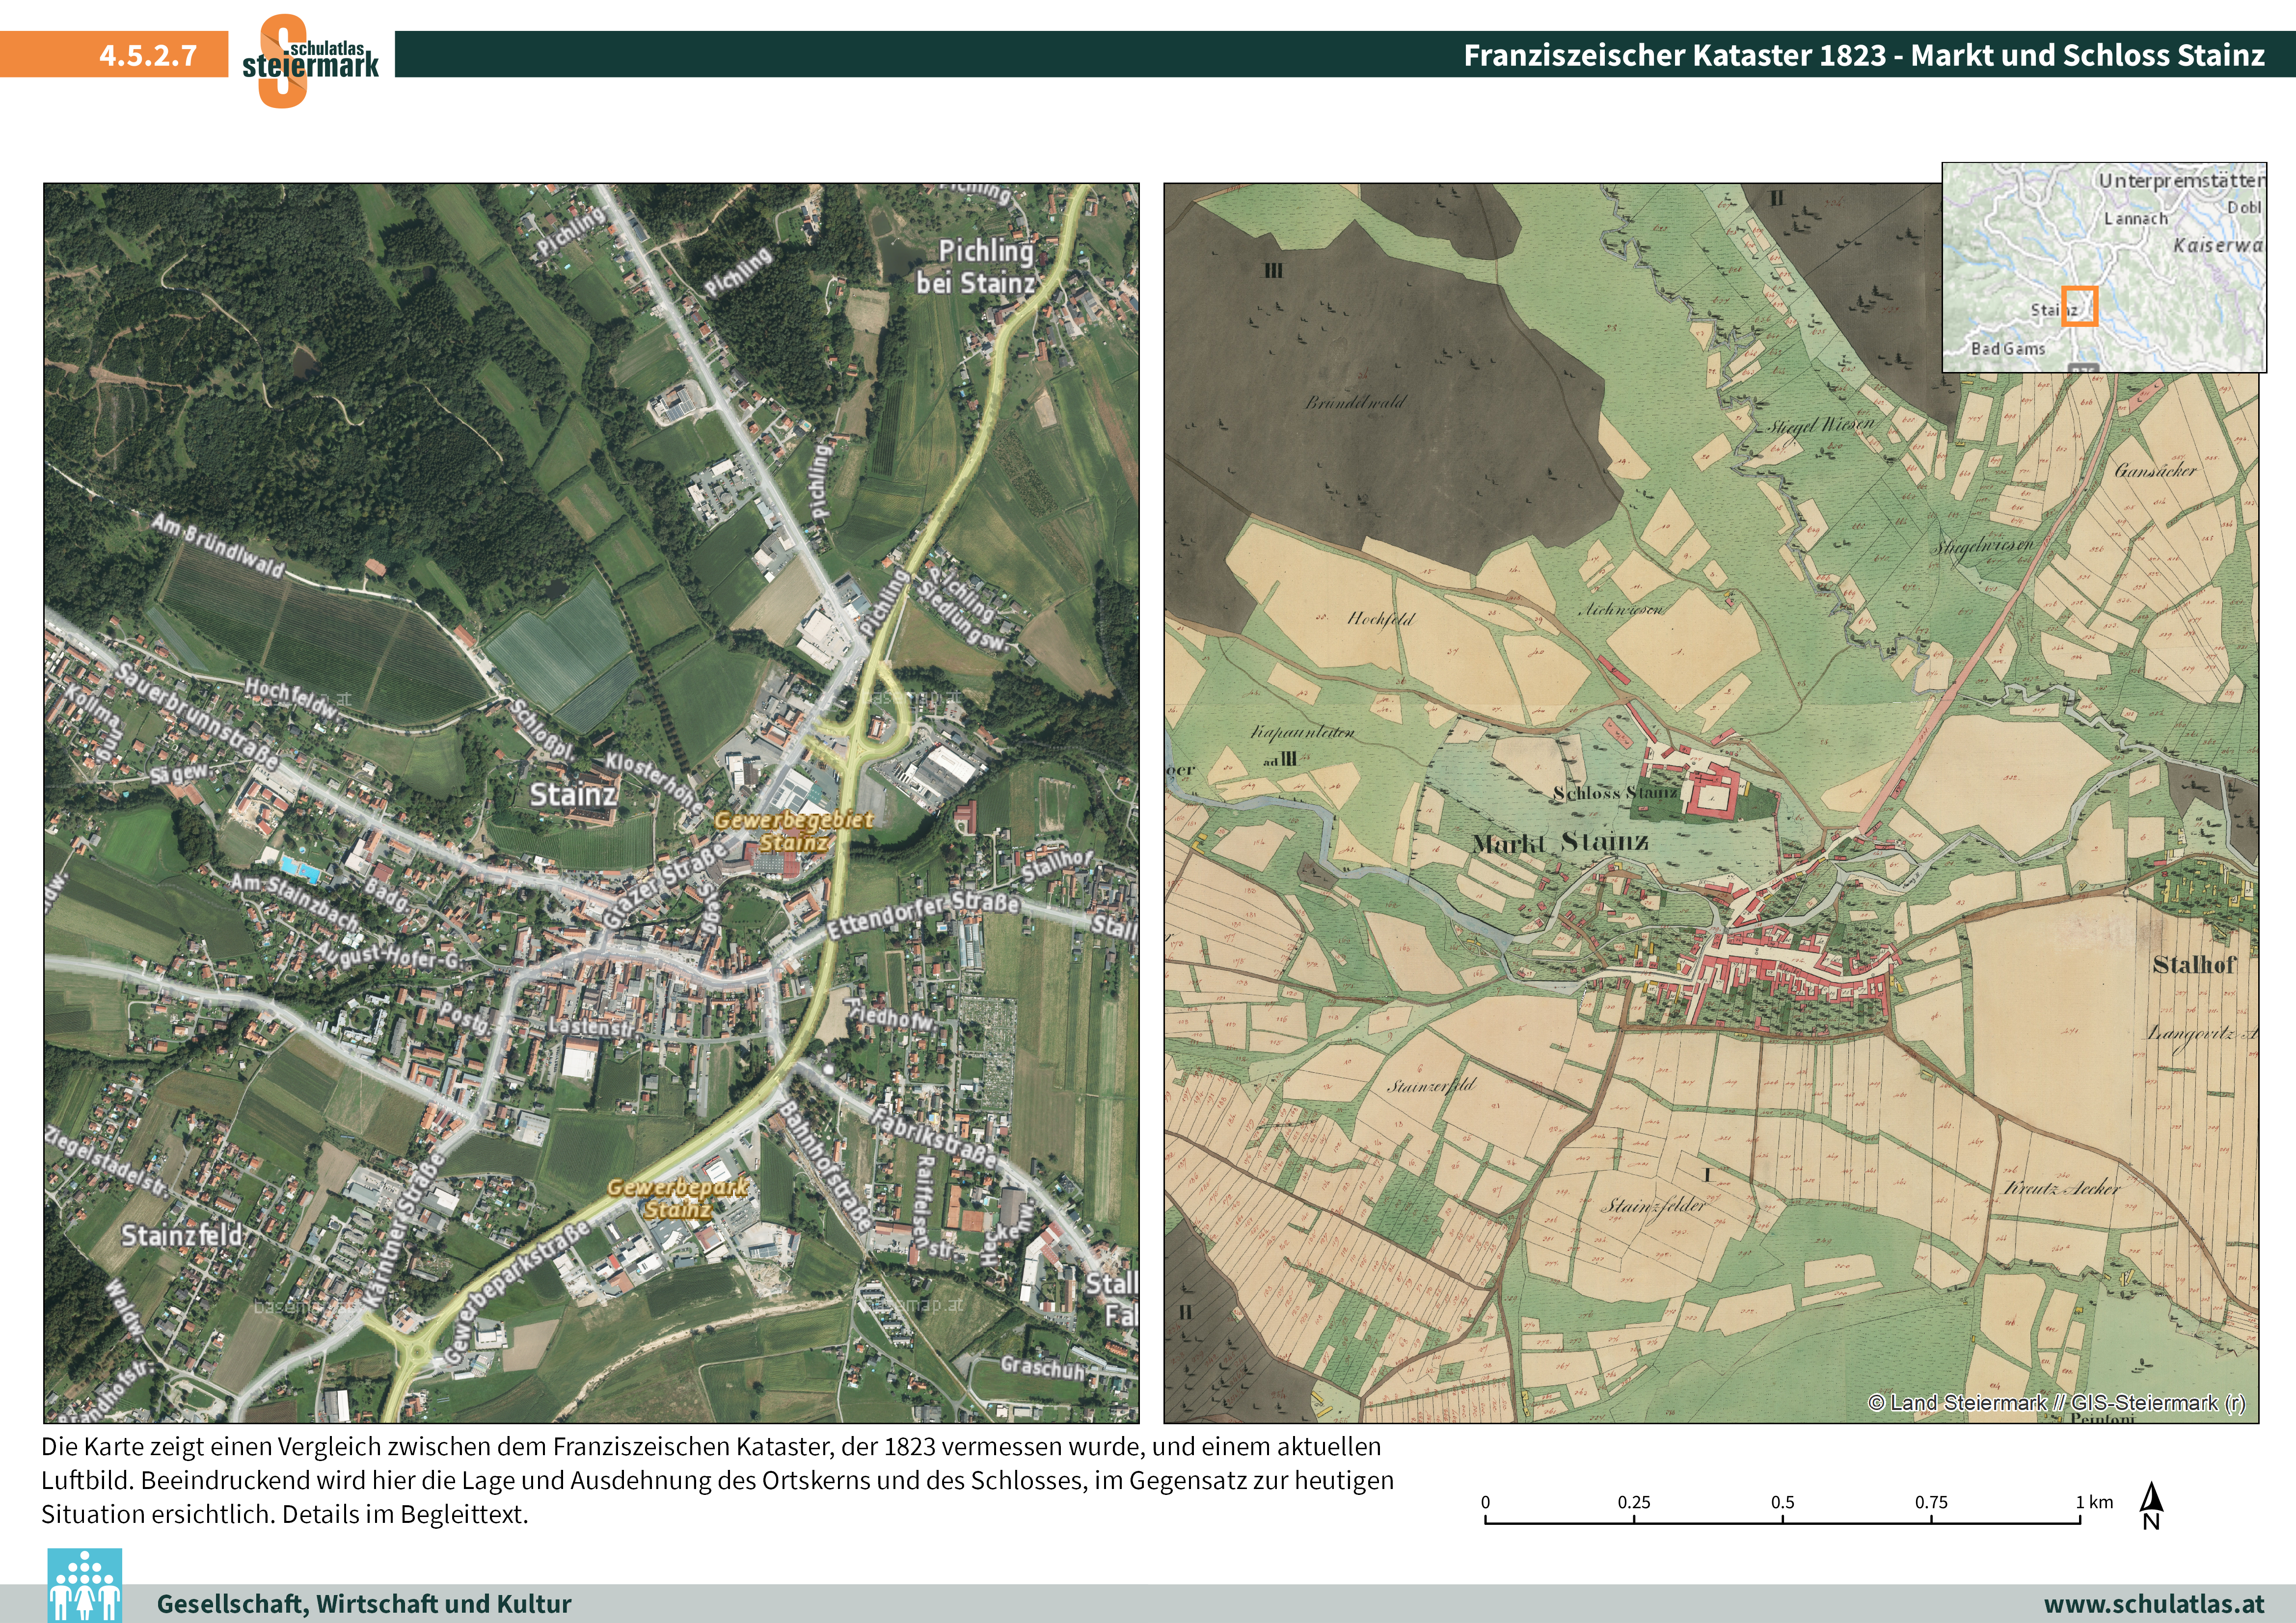Click the Franziszeischer Kataster title bar

pyautogui.click(x=1863, y=55)
